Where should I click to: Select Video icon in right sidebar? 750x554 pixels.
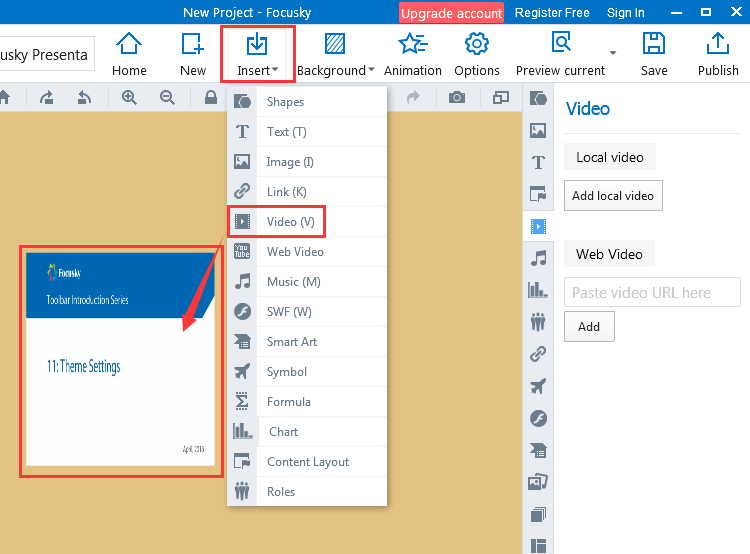tap(538, 226)
